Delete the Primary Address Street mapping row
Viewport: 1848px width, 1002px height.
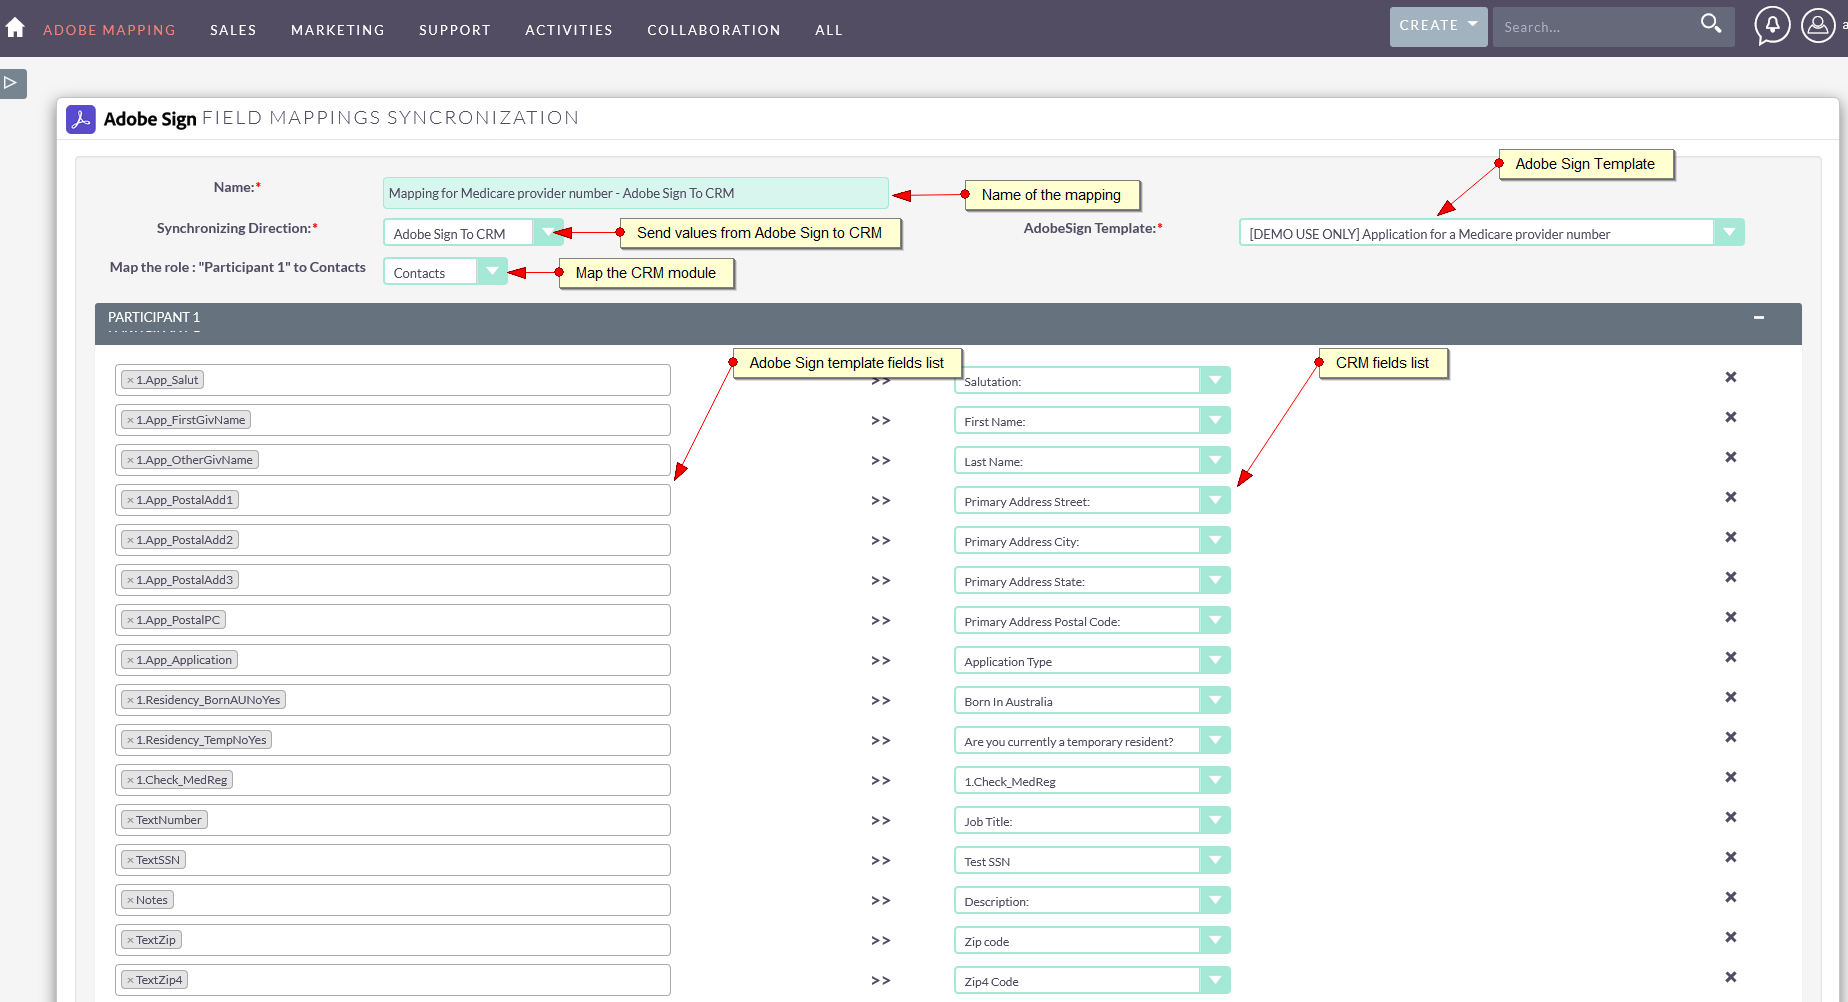(1731, 497)
